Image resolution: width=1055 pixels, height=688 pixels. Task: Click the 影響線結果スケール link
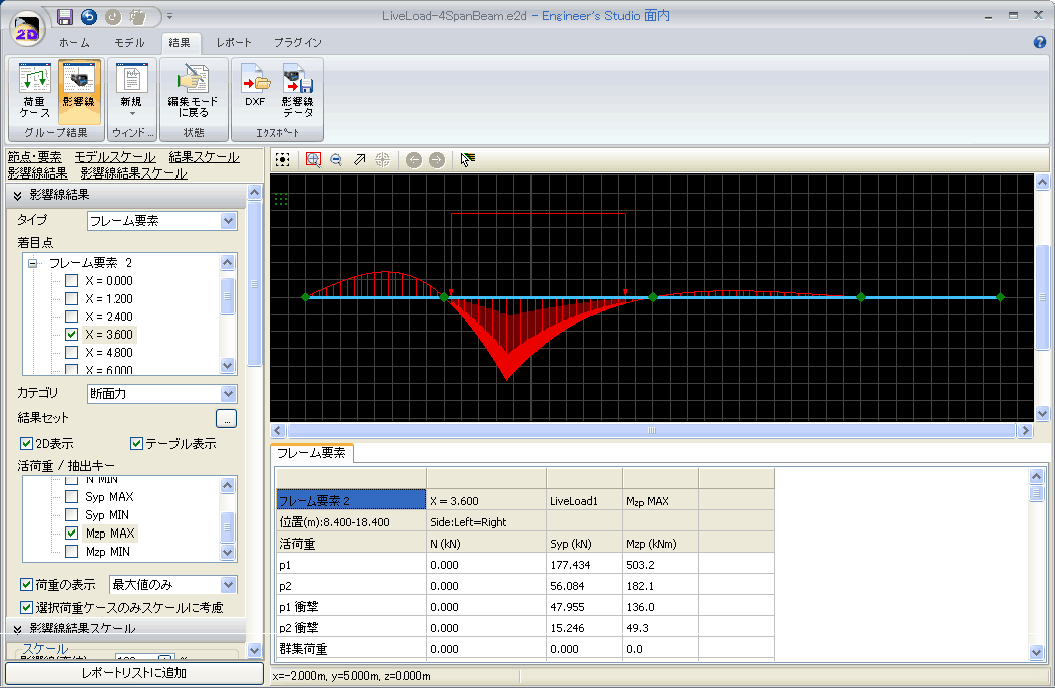coord(134,173)
